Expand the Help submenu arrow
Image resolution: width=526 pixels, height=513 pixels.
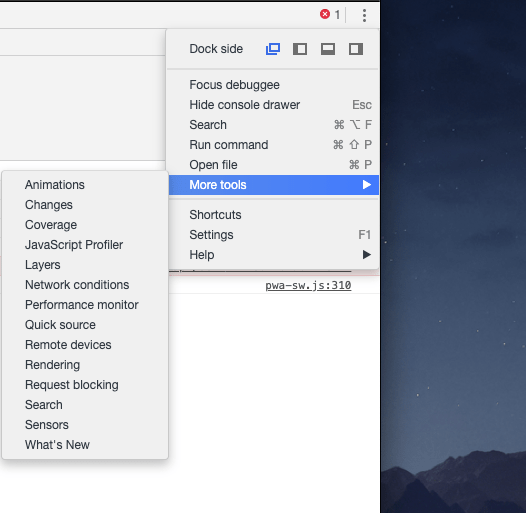pyautogui.click(x=367, y=255)
